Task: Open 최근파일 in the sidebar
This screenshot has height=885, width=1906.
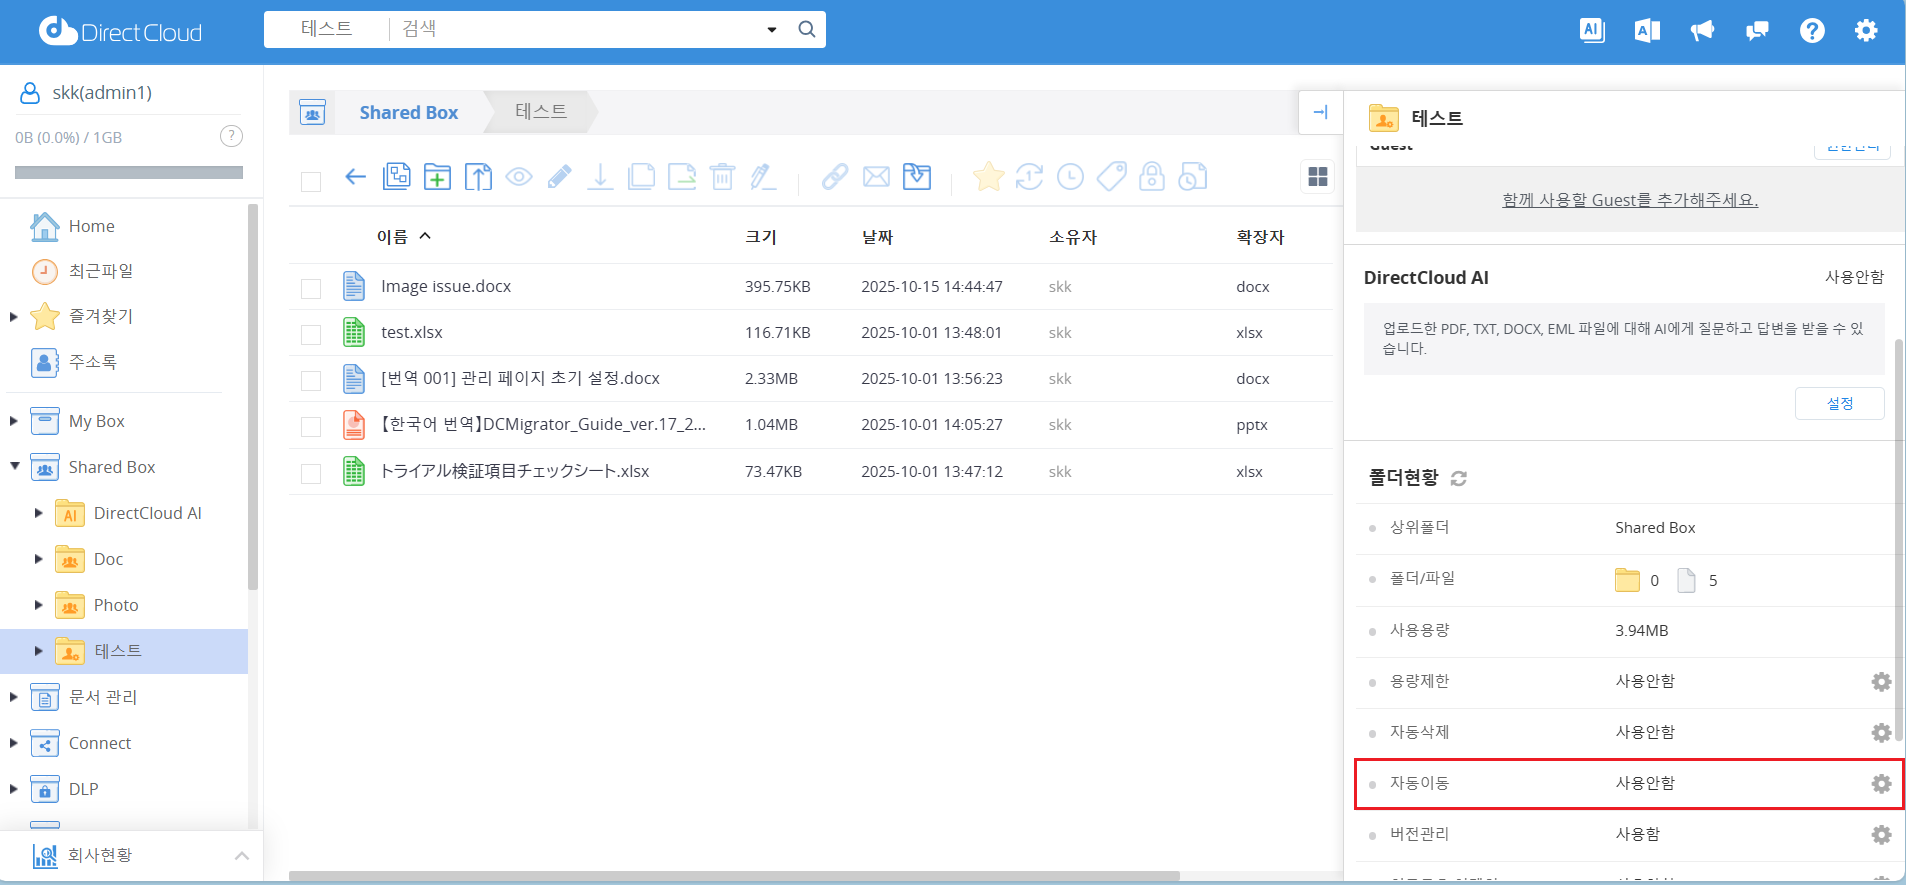Action: click(x=100, y=271)
